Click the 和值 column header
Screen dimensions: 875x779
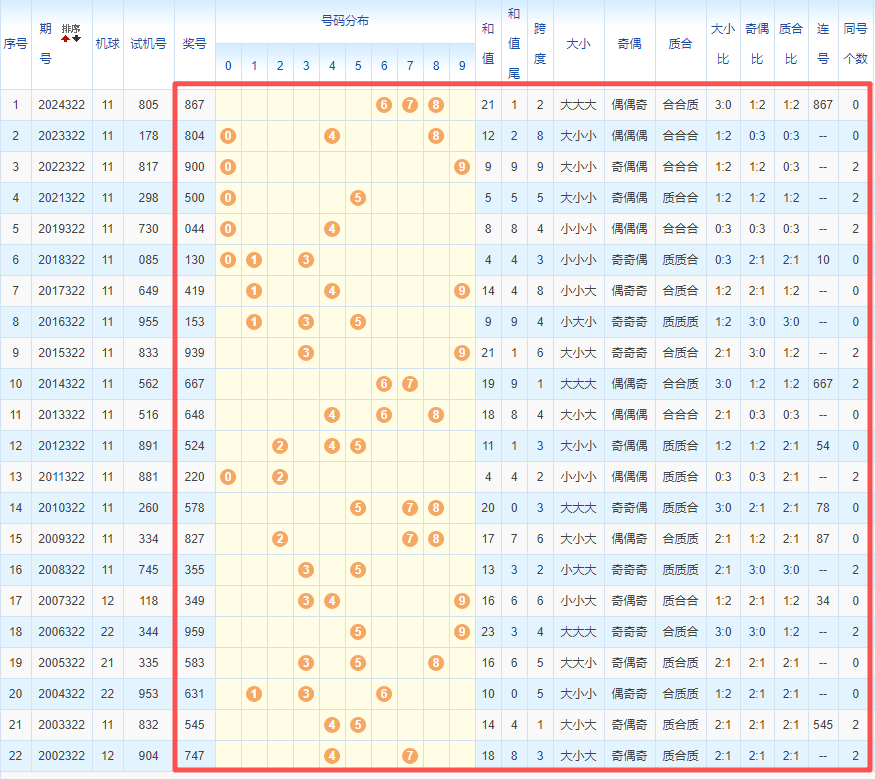tap(488, 44)
